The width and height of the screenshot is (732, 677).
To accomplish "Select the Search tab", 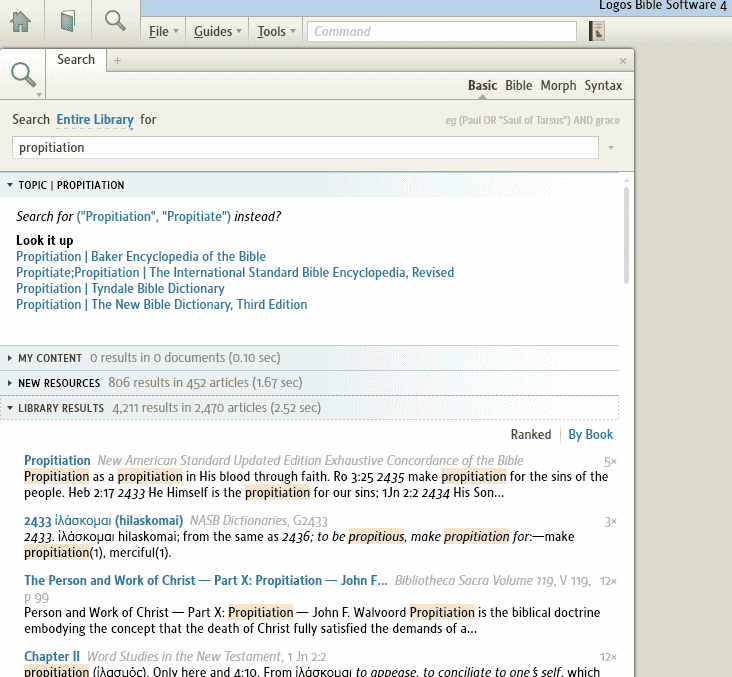I will click(x=76, y=60).
